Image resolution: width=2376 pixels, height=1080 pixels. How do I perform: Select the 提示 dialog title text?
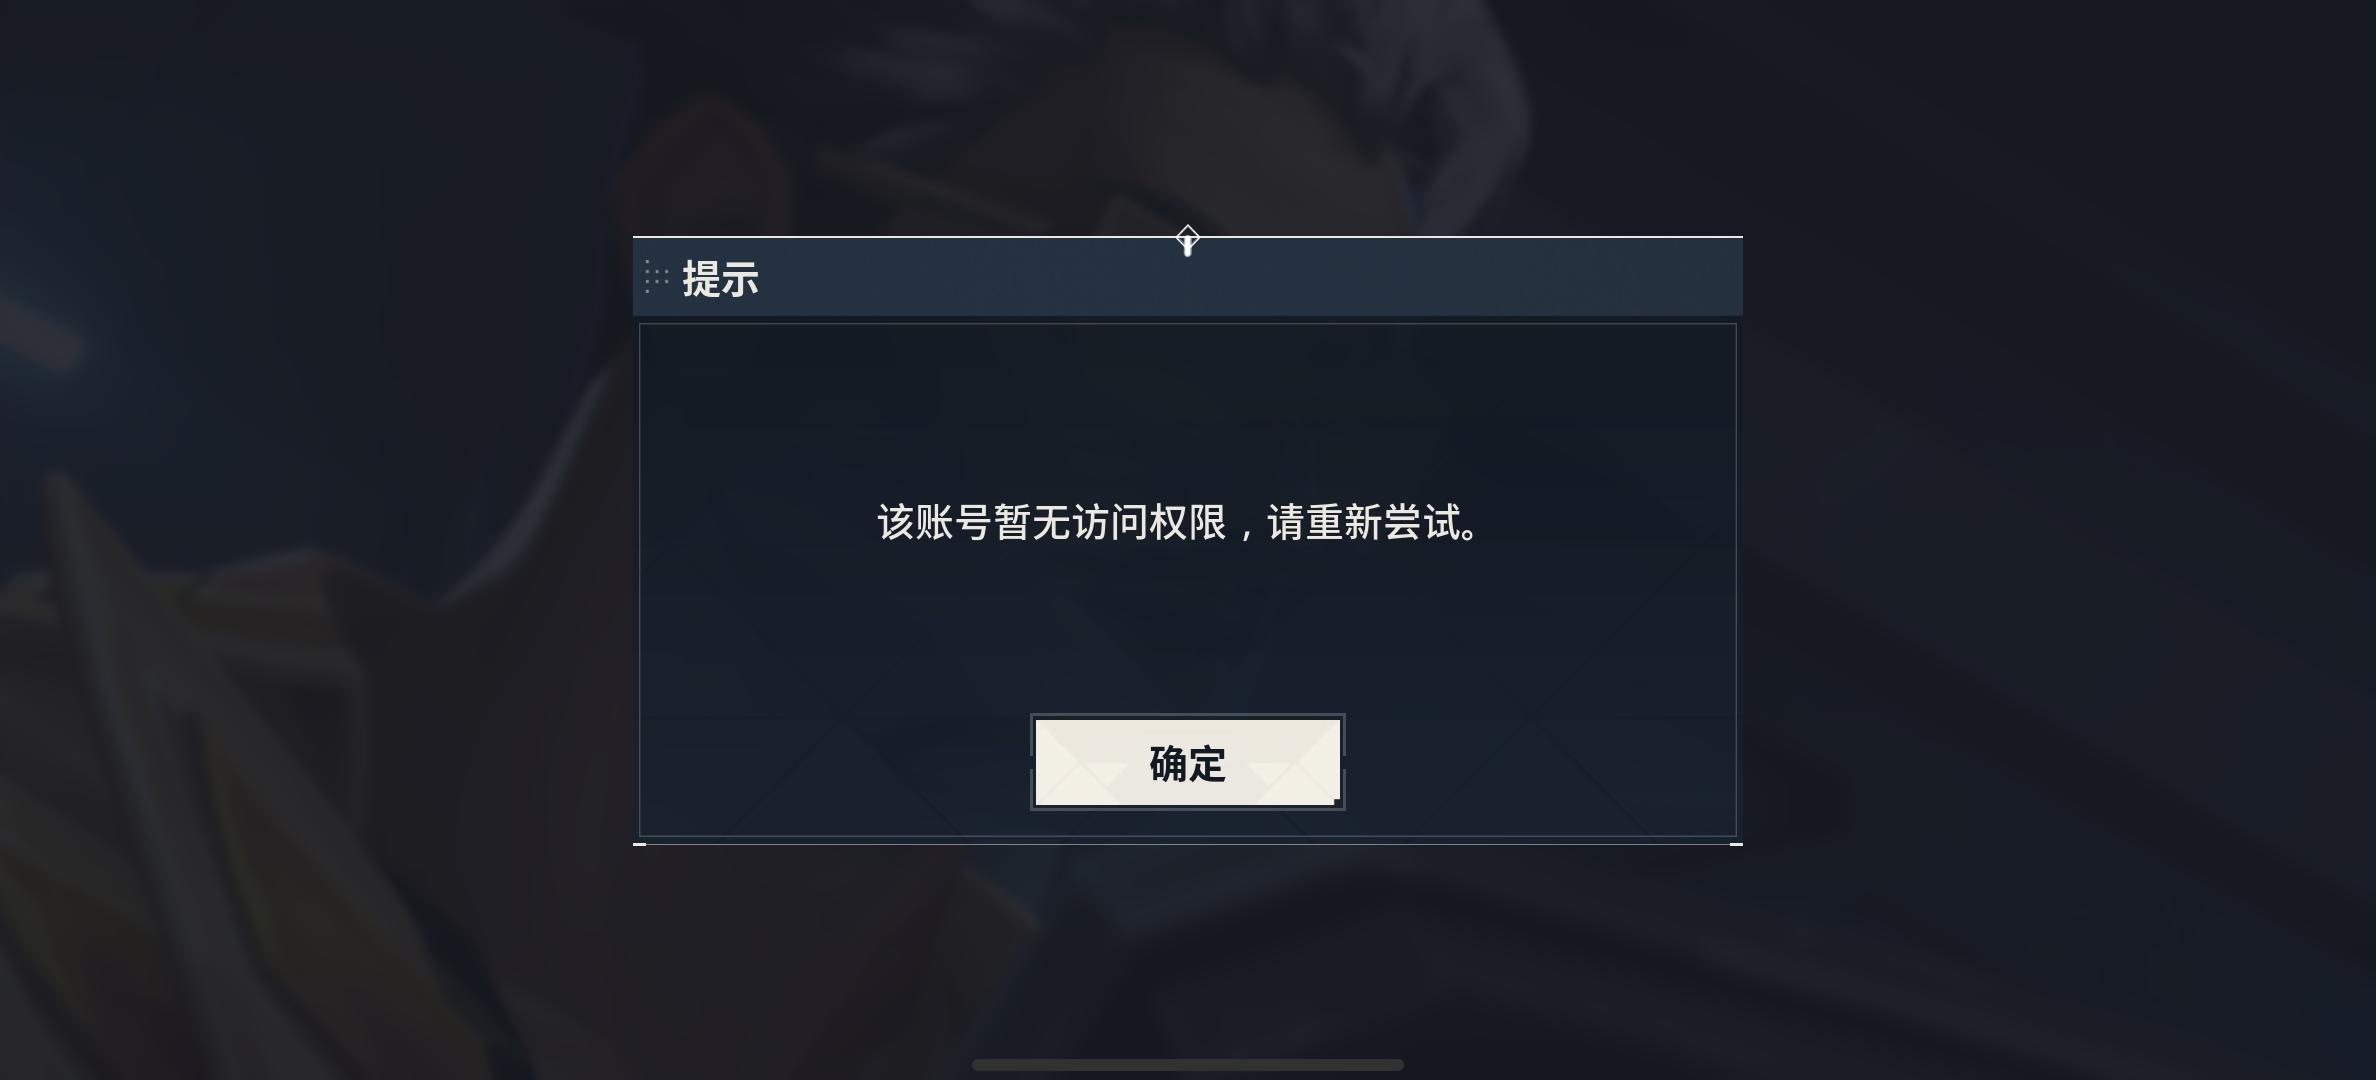pyautogui.click(x=720, y=279)
